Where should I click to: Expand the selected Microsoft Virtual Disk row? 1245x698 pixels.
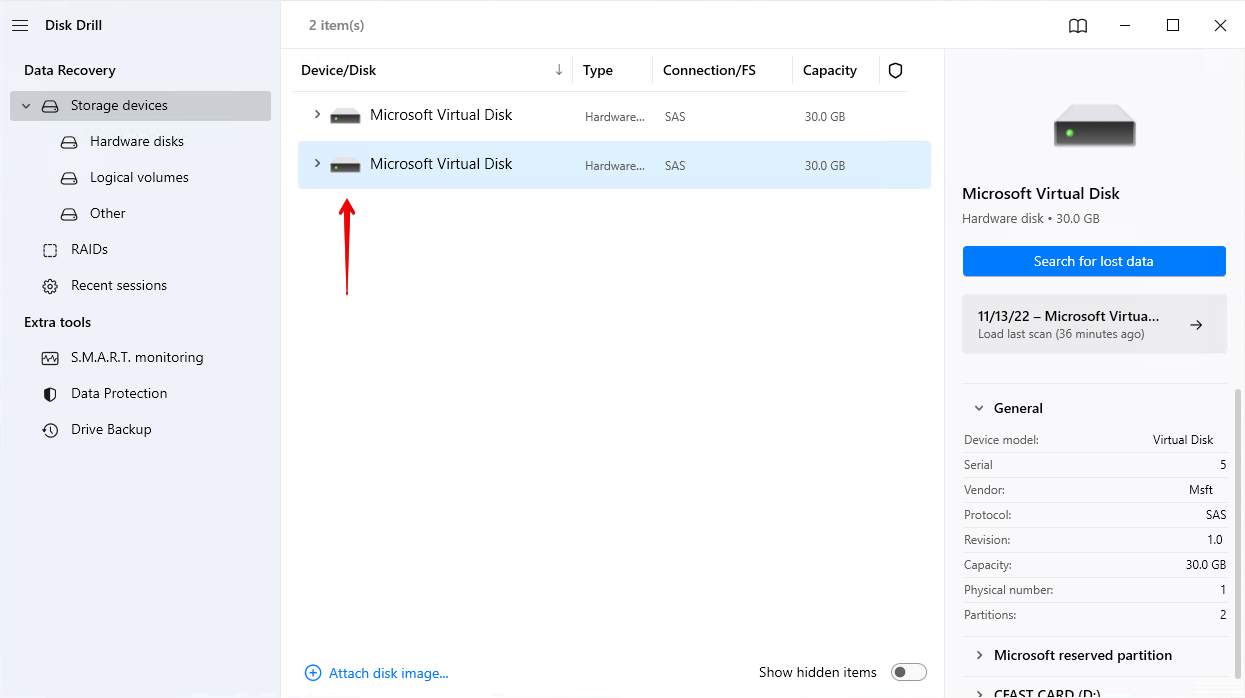(x=317, y=164)
